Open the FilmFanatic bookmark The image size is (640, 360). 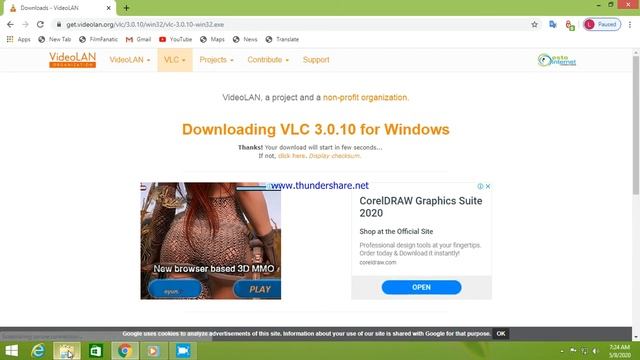coord(98,39)
